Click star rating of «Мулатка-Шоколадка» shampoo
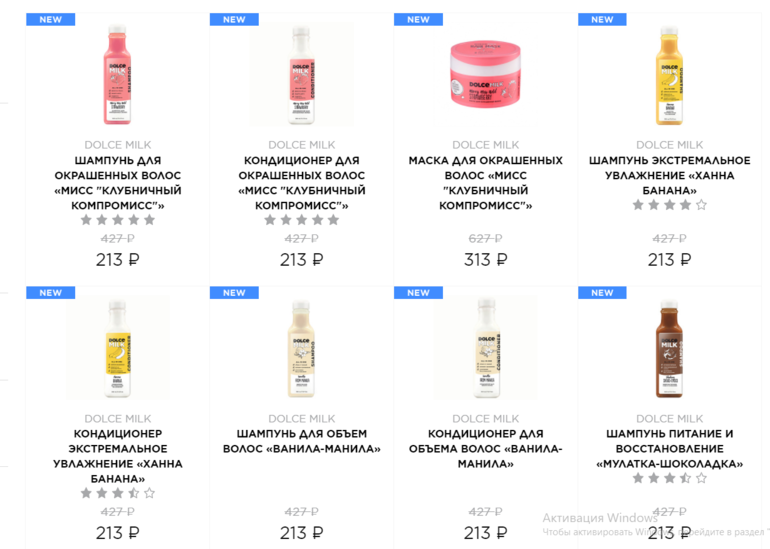Screen dimensions: 770x549 coord(669,478)
